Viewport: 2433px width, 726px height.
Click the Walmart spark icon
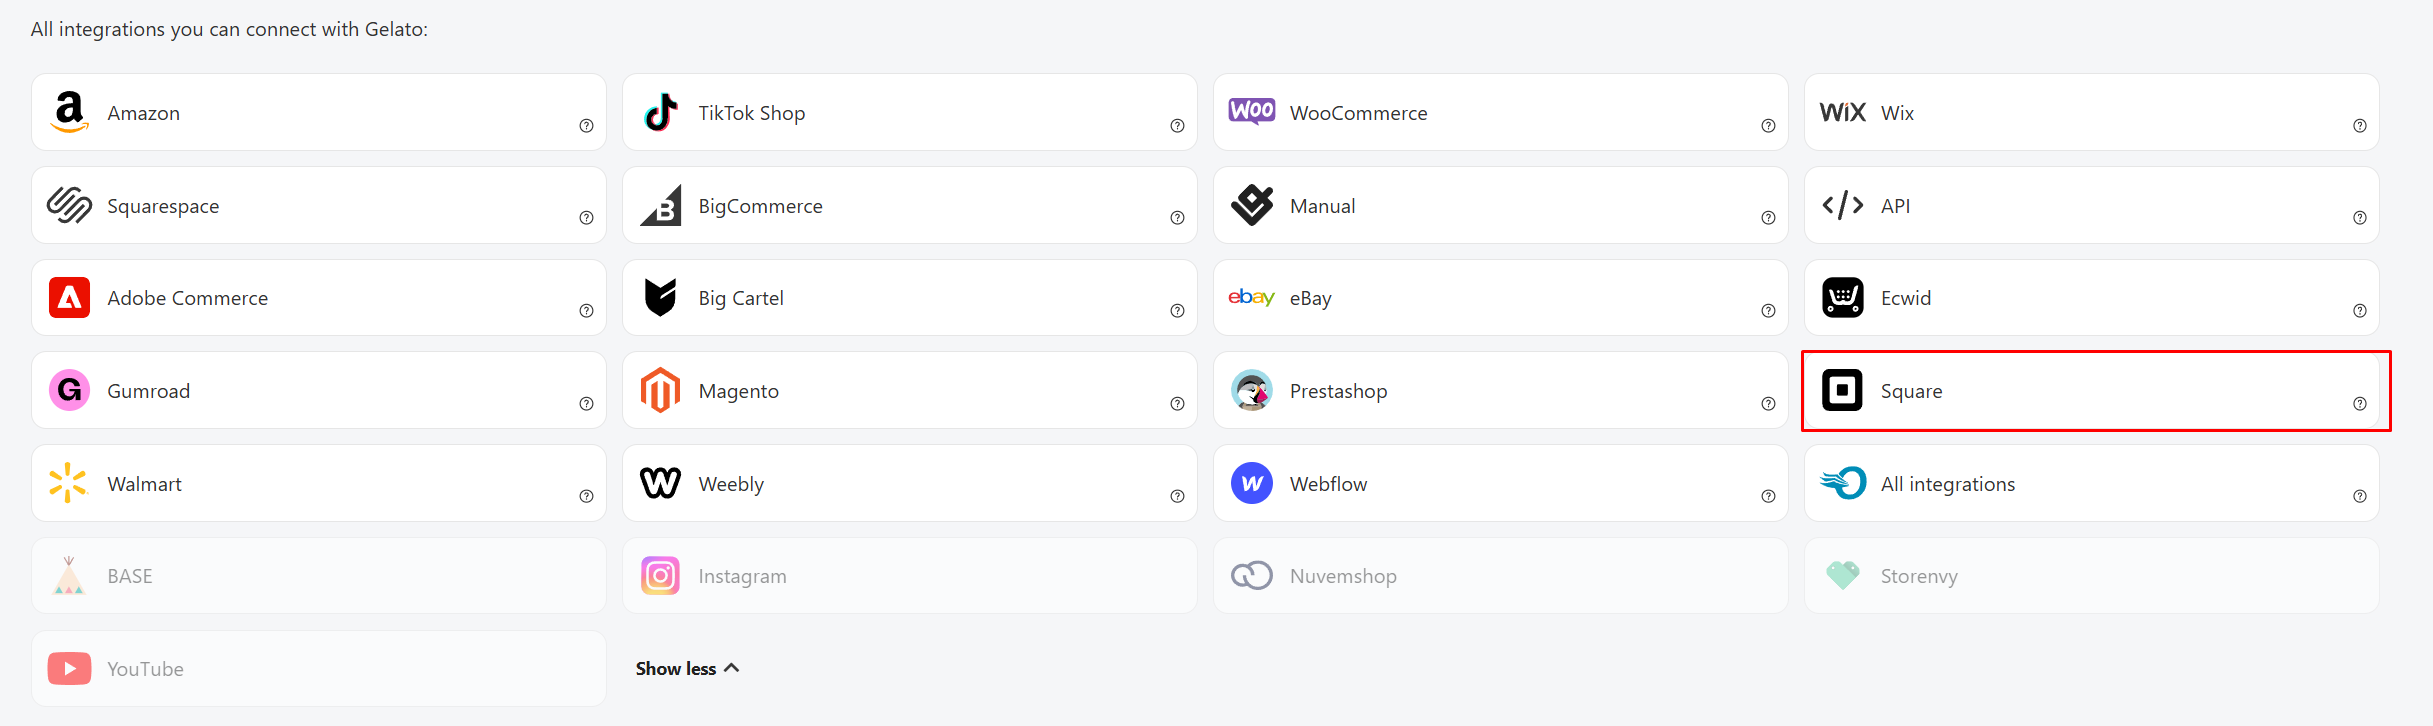point(69,483)
